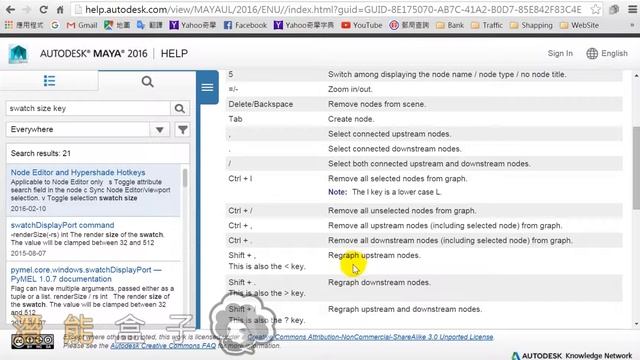Image resolution: width=640 pixels, height=360 pixels.
Task: Click 'Select connected upstream nodes.' text
Action: click(389, 134)
